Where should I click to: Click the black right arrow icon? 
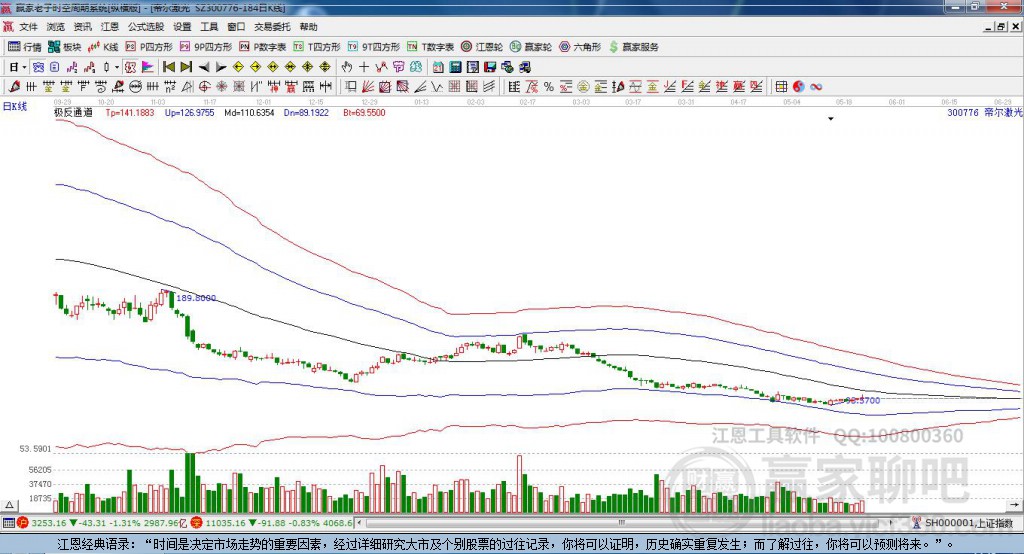[x=221, y=67]
